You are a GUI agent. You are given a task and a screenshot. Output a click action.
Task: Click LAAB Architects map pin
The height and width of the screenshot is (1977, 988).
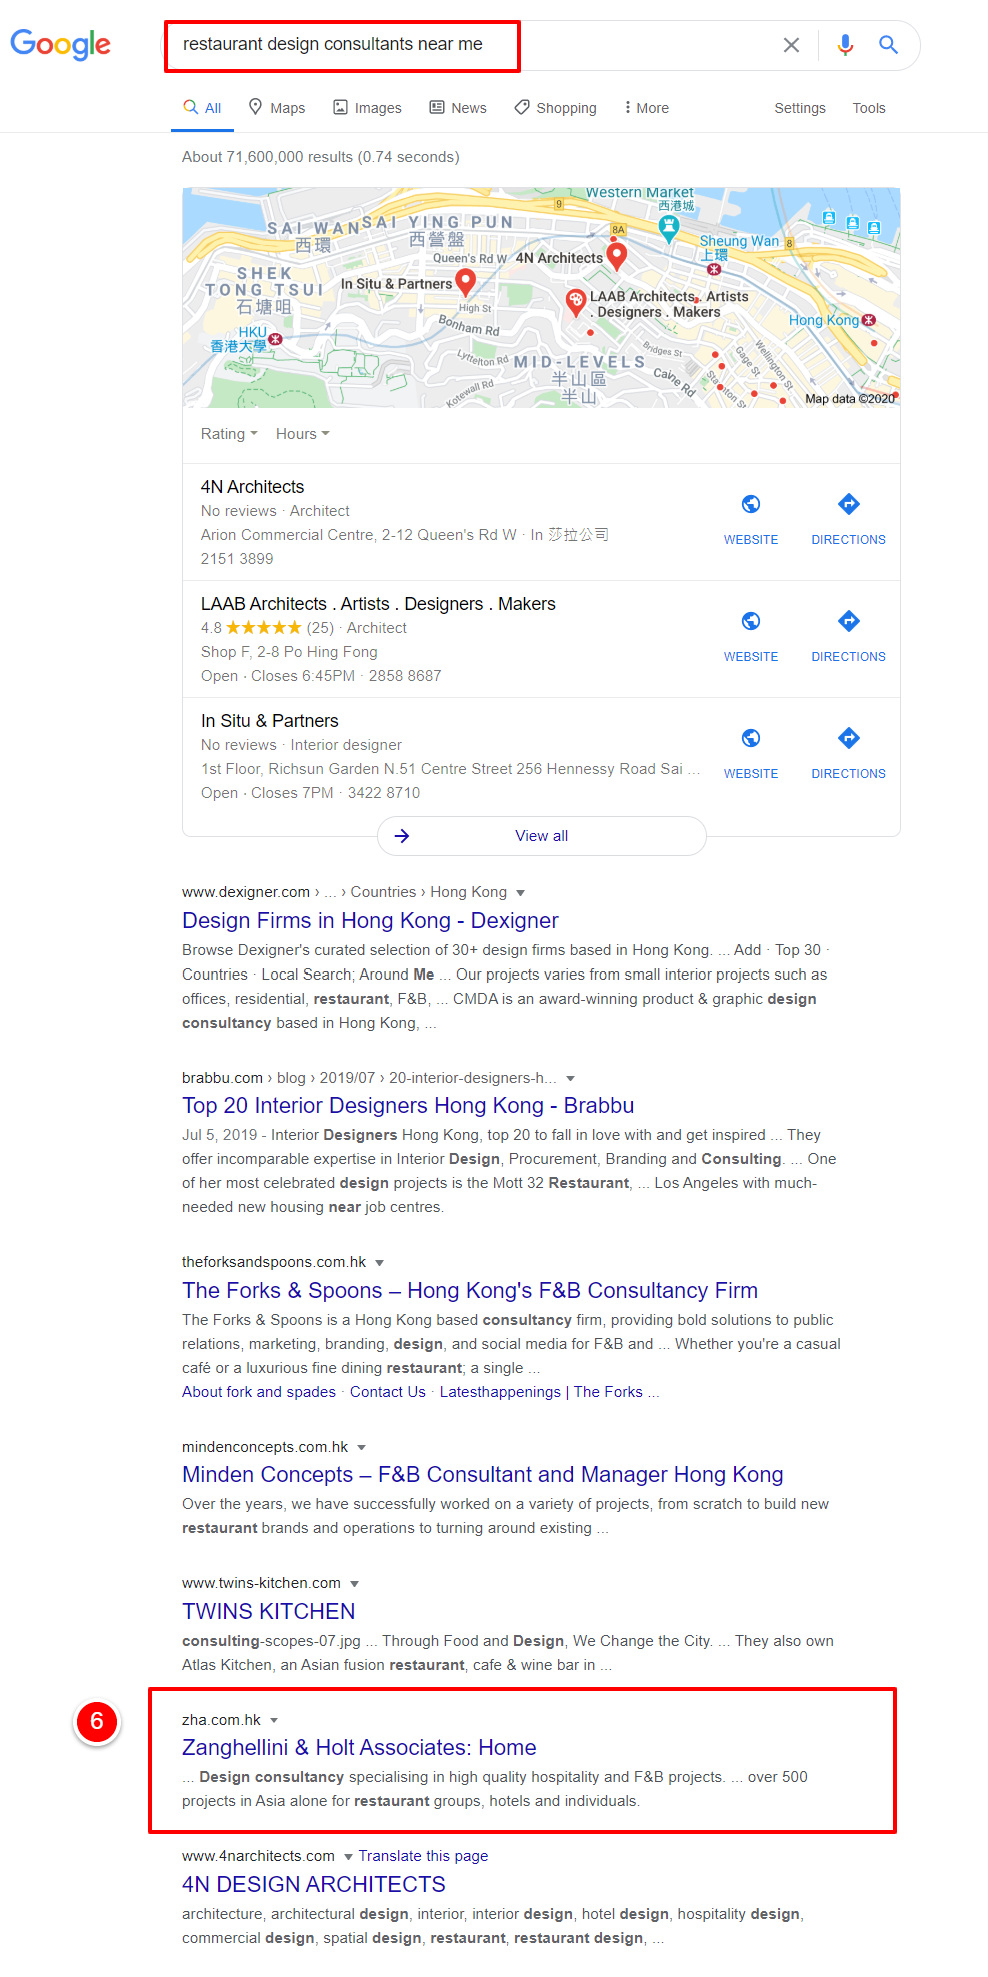pyautogui.click(x=576, y=302)
